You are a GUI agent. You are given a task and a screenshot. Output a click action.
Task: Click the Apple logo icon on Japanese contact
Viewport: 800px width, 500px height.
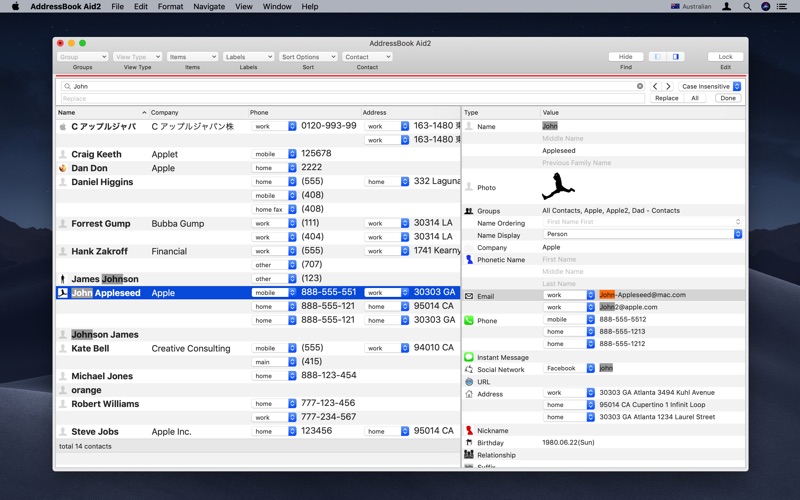[x=62, y=127]
